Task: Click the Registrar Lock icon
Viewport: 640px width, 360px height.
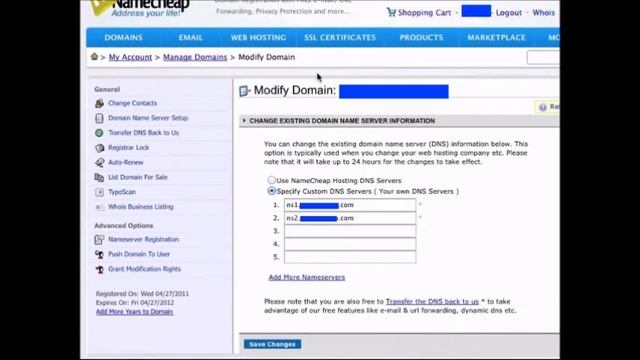Action: pos(99,148)
